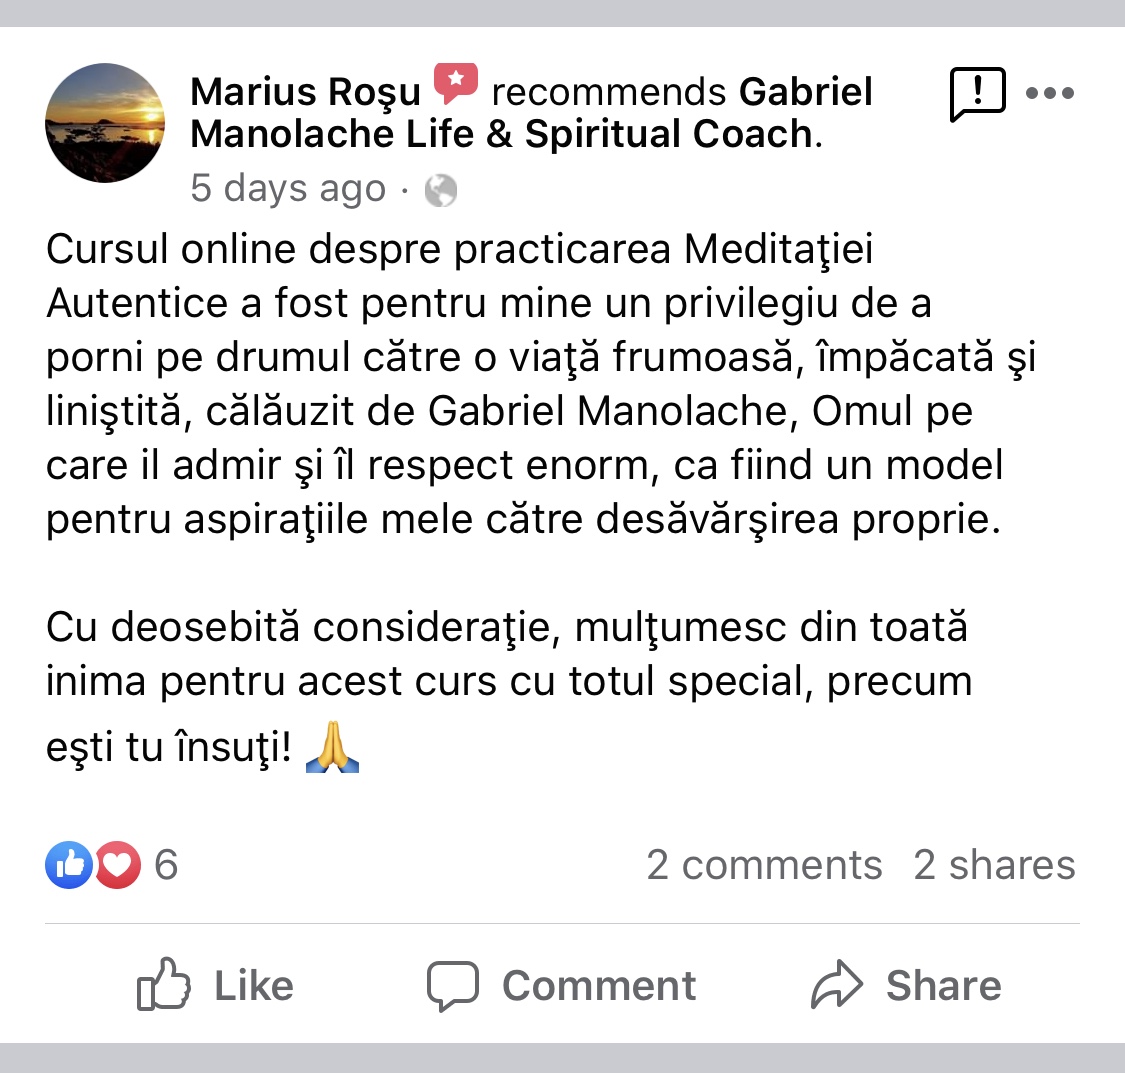Click the red heart reaction icon
Image resolution: width=1125 pixels, height=1073 pixels.
click(x=118, y=864)
